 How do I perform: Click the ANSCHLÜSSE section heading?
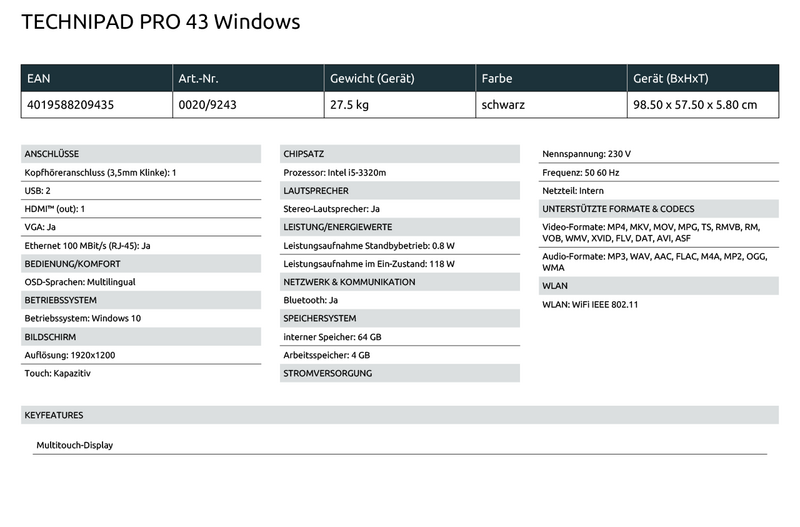(51, 154)
